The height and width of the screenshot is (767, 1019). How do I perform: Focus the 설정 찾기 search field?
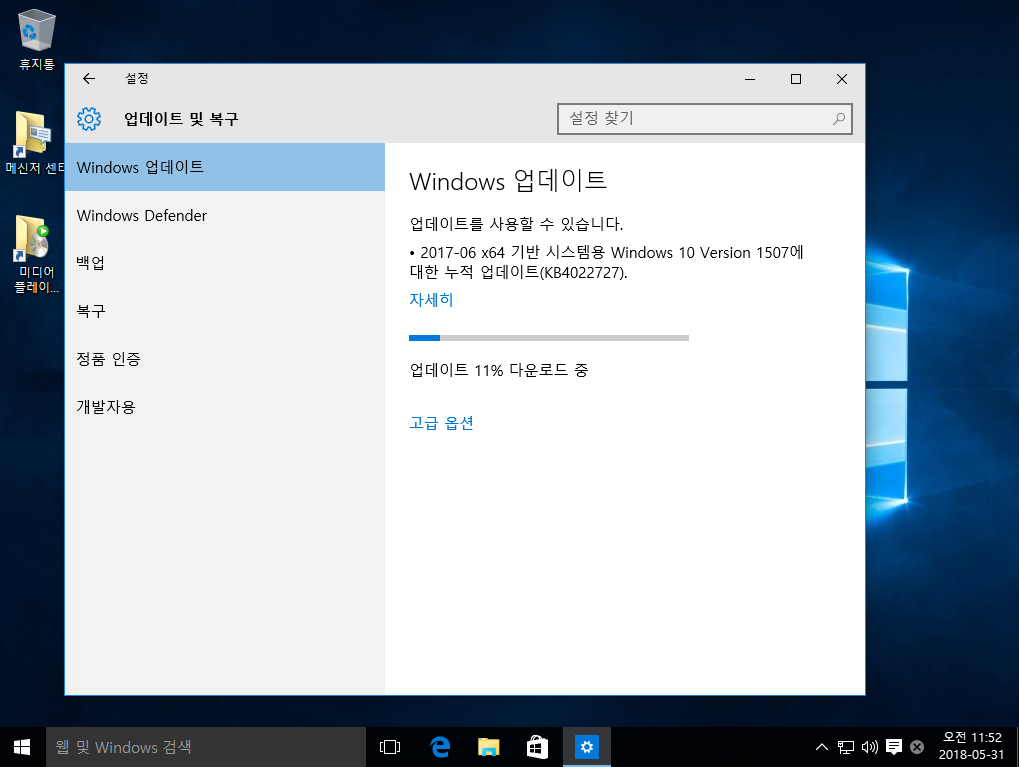point(704,119)
